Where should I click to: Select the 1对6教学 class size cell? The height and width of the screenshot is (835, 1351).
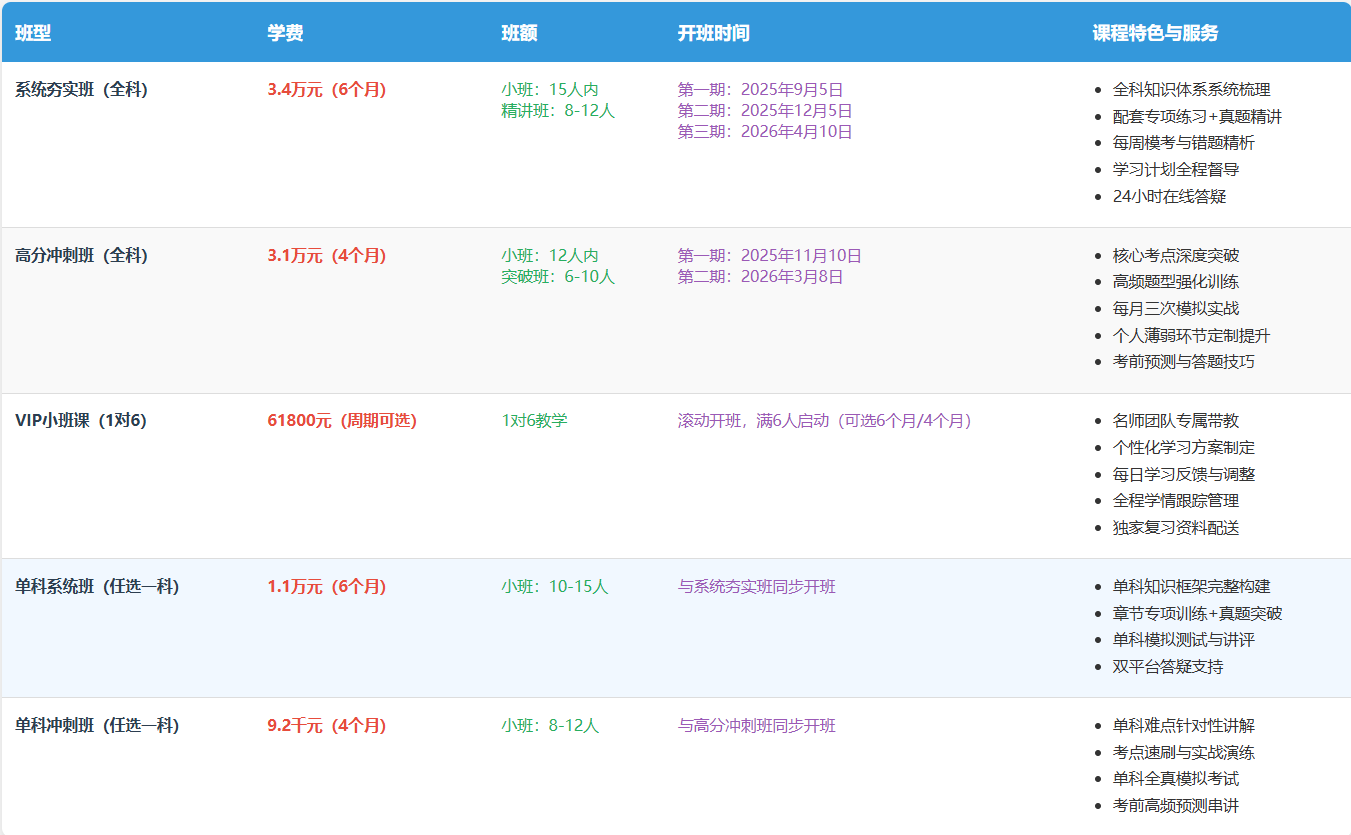point(534,421)
